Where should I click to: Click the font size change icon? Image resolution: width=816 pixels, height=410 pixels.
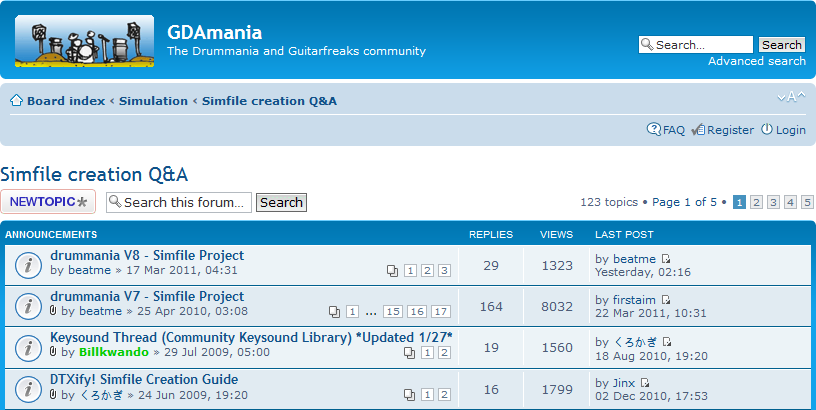click(x=790, y=97)
